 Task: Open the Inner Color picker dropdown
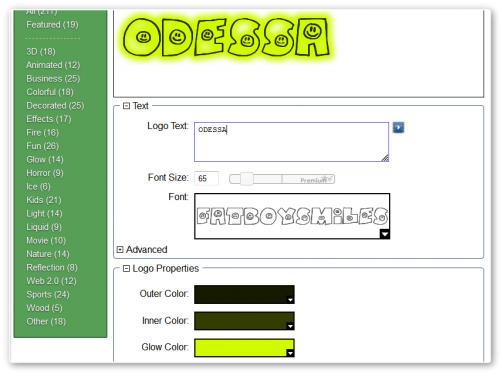(290, 326)
